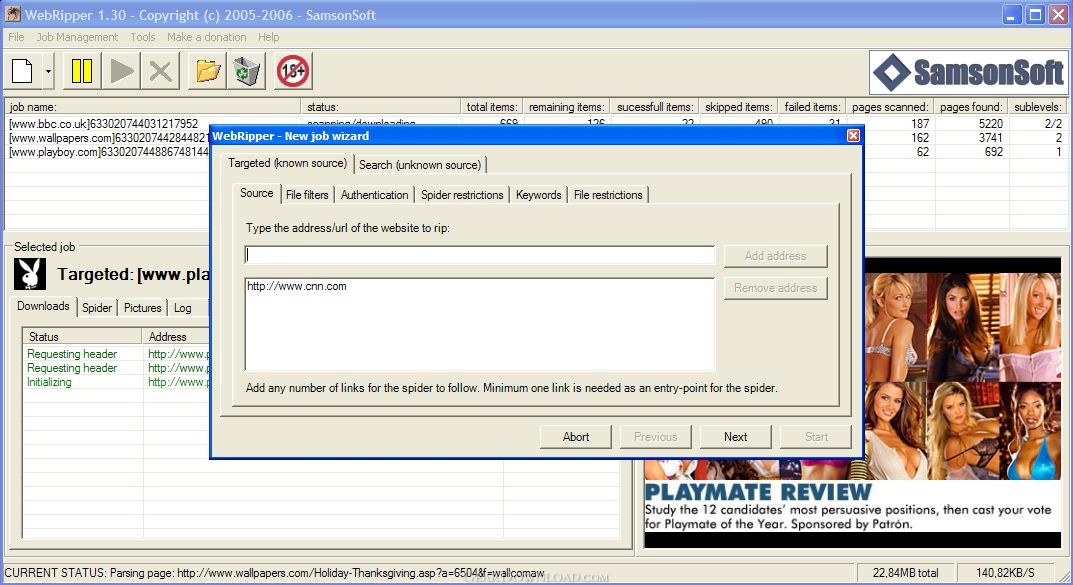Sort by pages found column header

pos(971,107)
